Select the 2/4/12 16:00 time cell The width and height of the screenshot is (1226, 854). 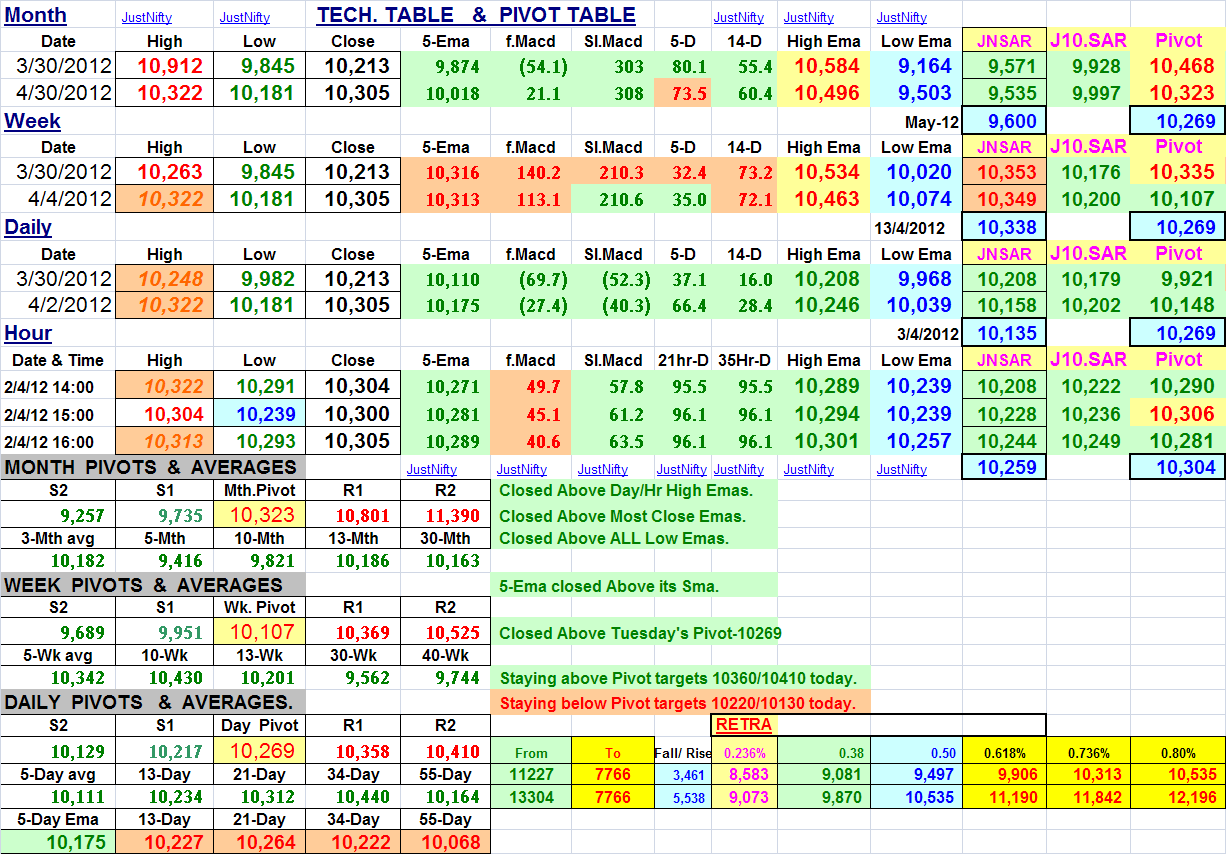tap(58, 440)
